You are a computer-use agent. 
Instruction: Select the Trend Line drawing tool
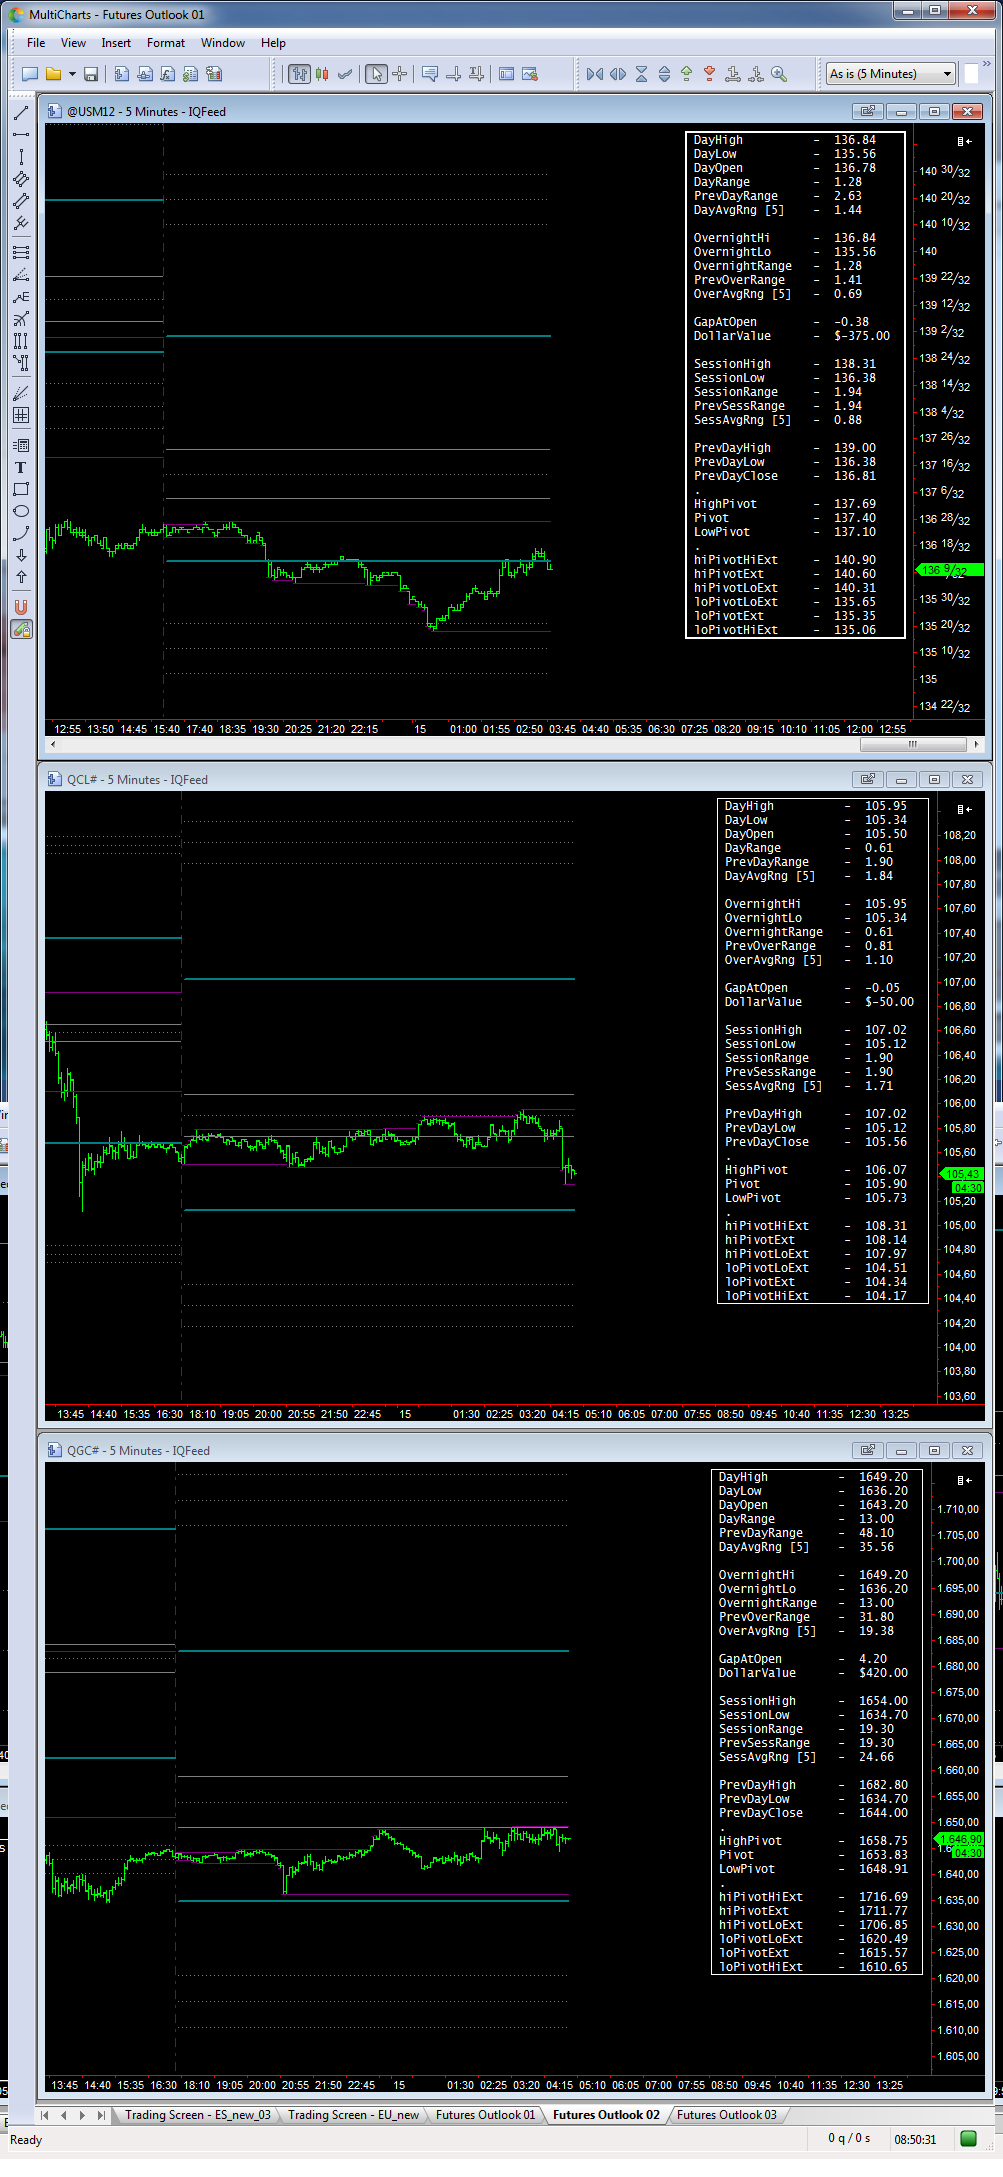pyautogui.click(x=20, y=113)
